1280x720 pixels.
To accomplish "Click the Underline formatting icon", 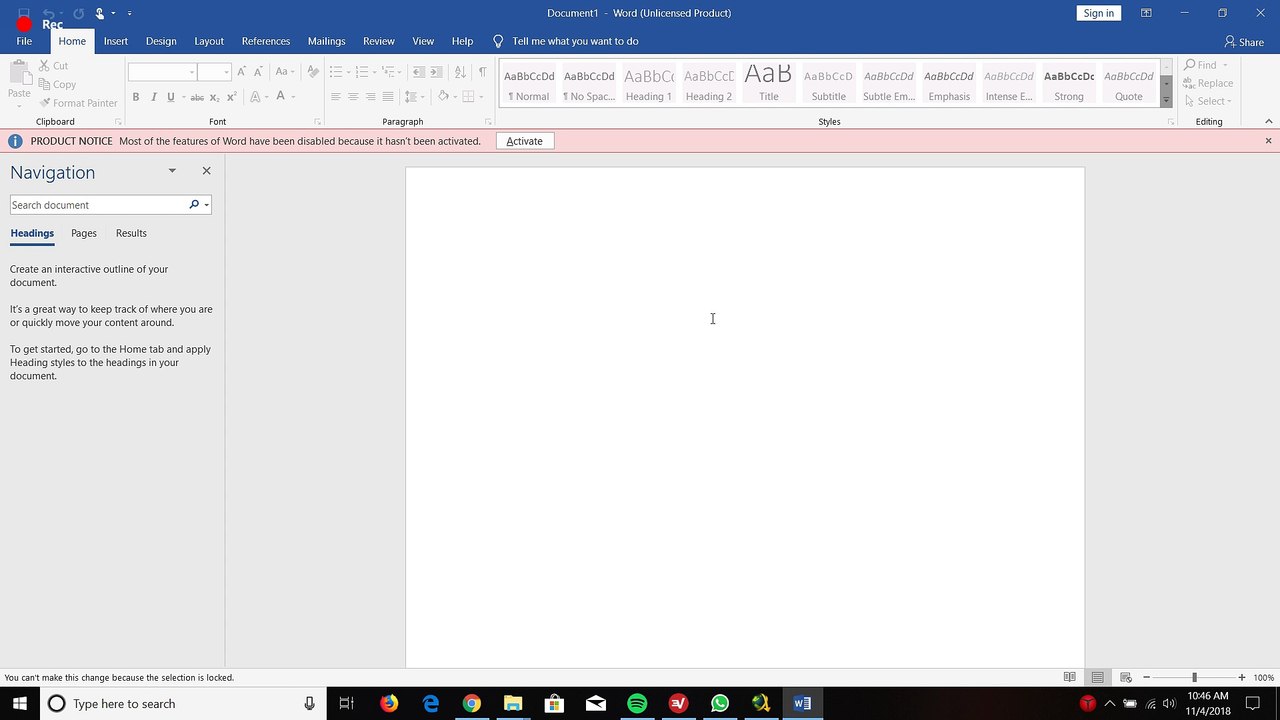I will (171, 97).
